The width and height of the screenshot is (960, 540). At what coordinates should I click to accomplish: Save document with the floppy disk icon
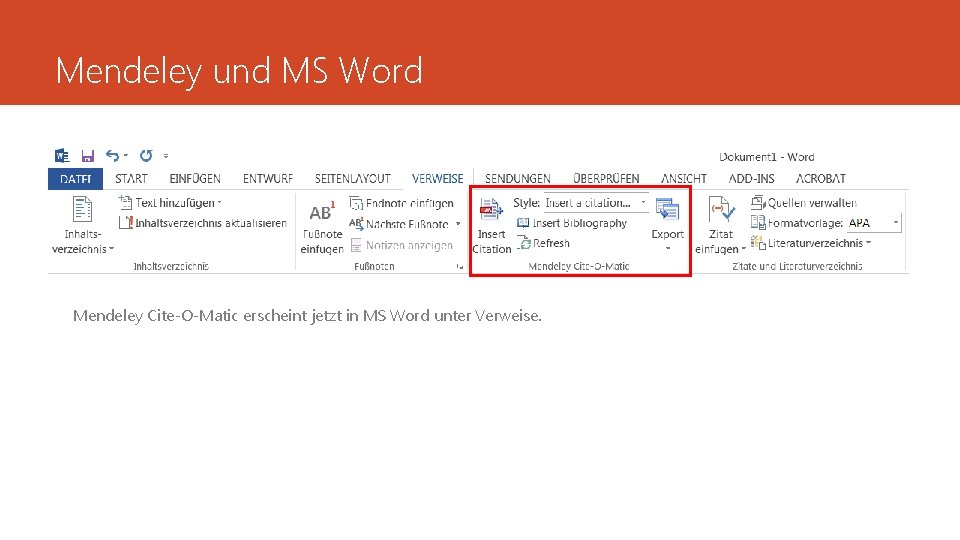(88, 156)
